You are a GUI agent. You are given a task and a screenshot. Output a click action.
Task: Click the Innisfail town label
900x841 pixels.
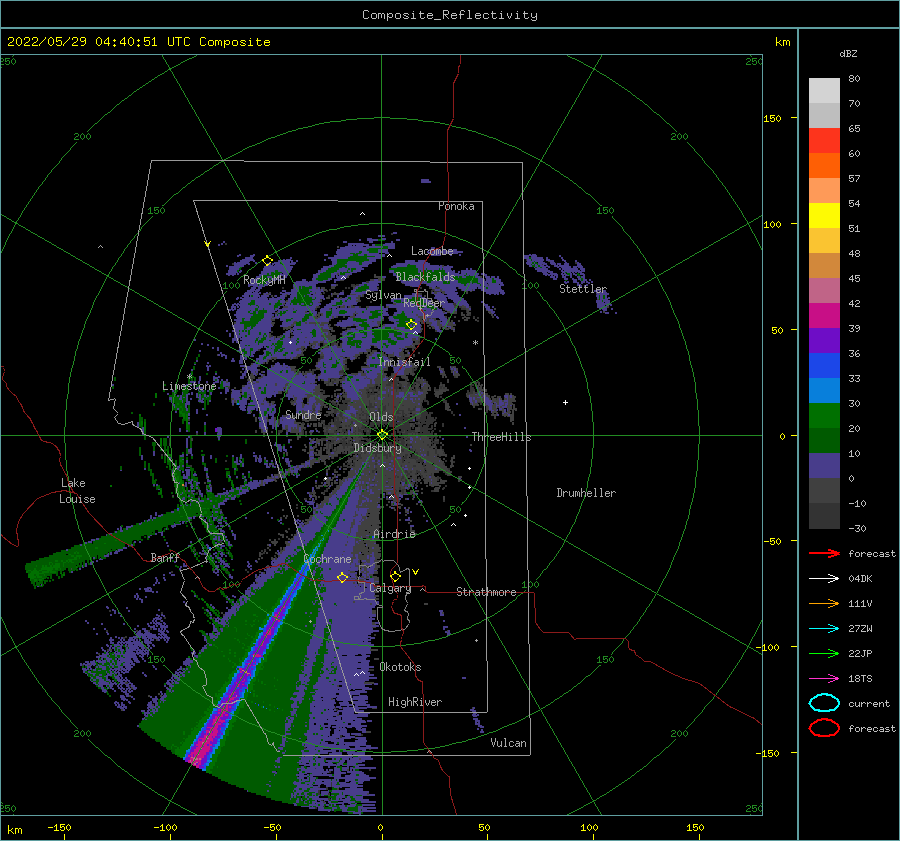404,362
